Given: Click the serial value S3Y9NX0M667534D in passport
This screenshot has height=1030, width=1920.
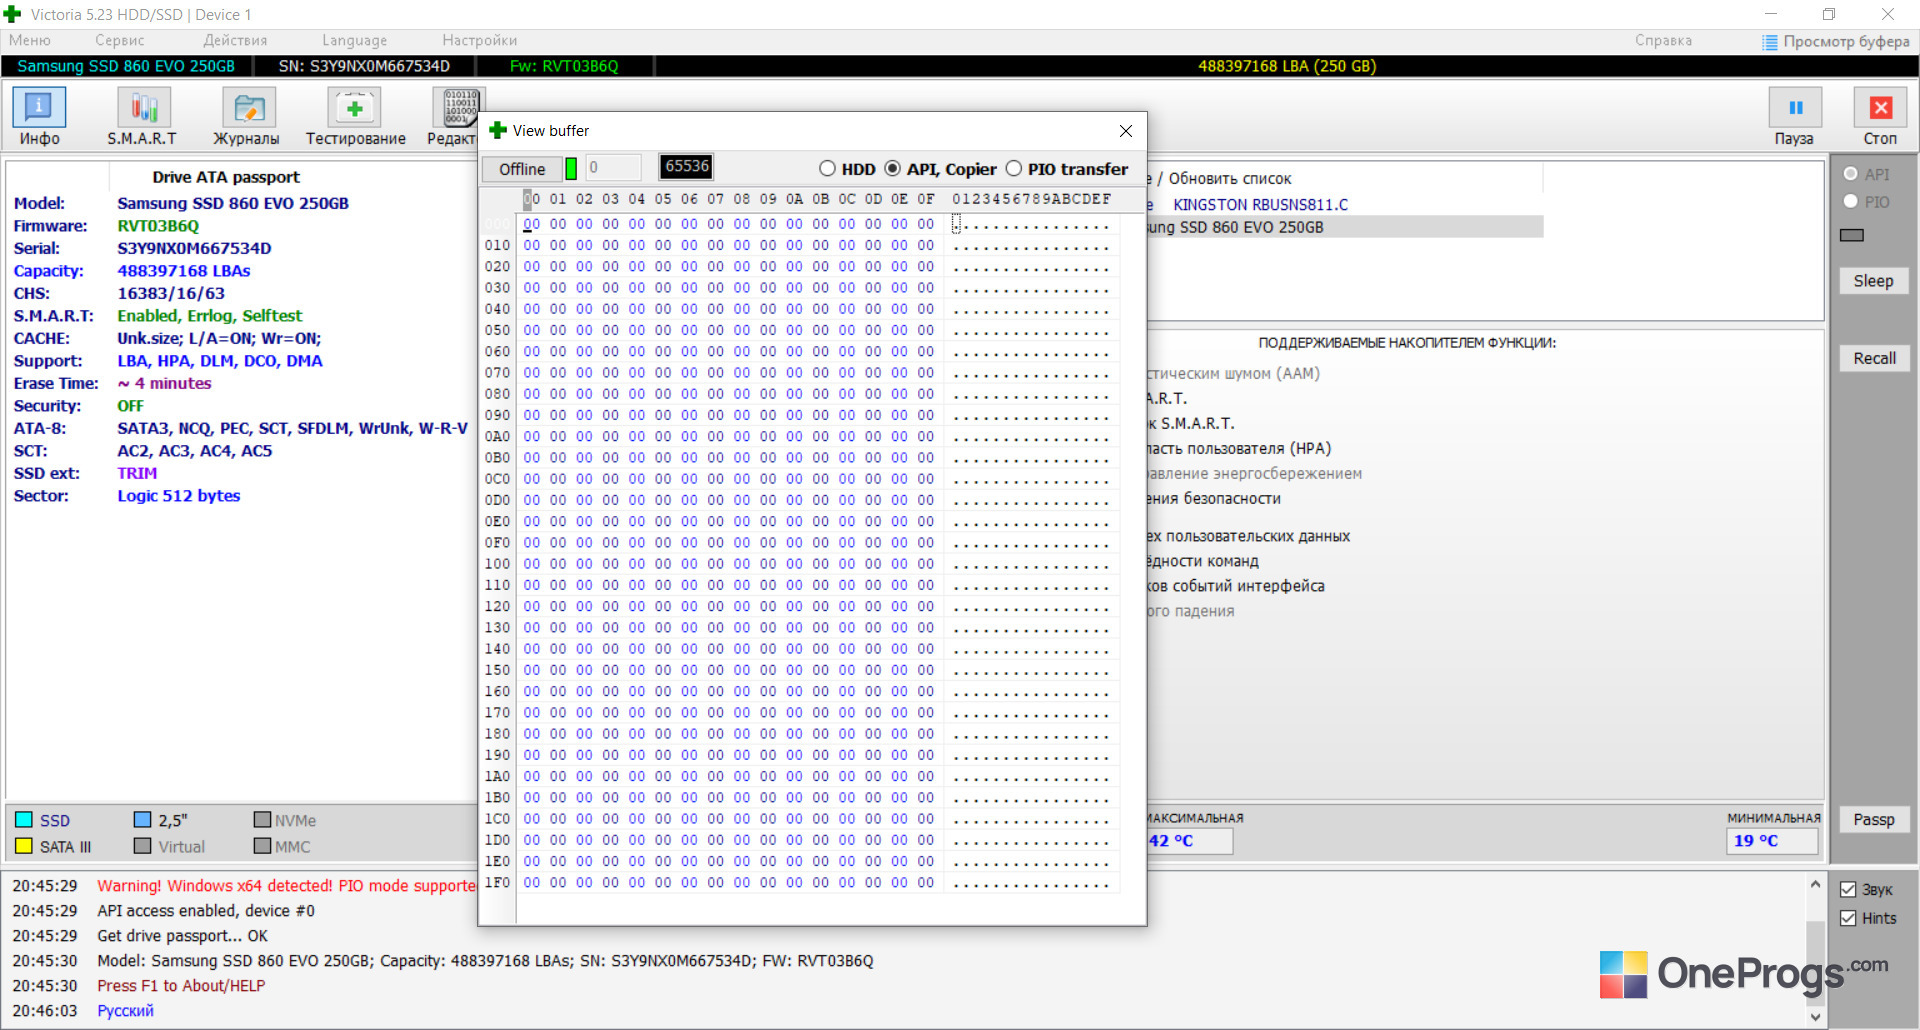Looking at the screenshot, I should point(194,248).
